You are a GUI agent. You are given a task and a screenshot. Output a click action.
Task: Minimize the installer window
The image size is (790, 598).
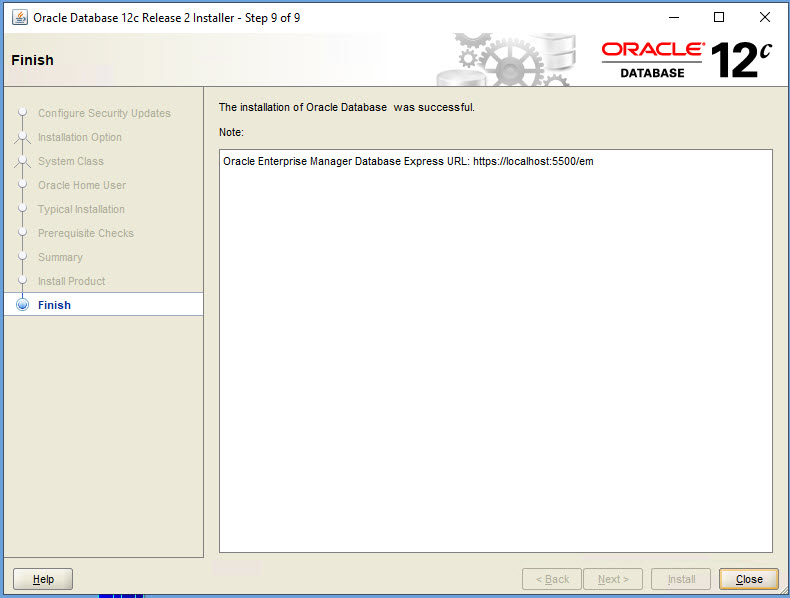[674, 17]
